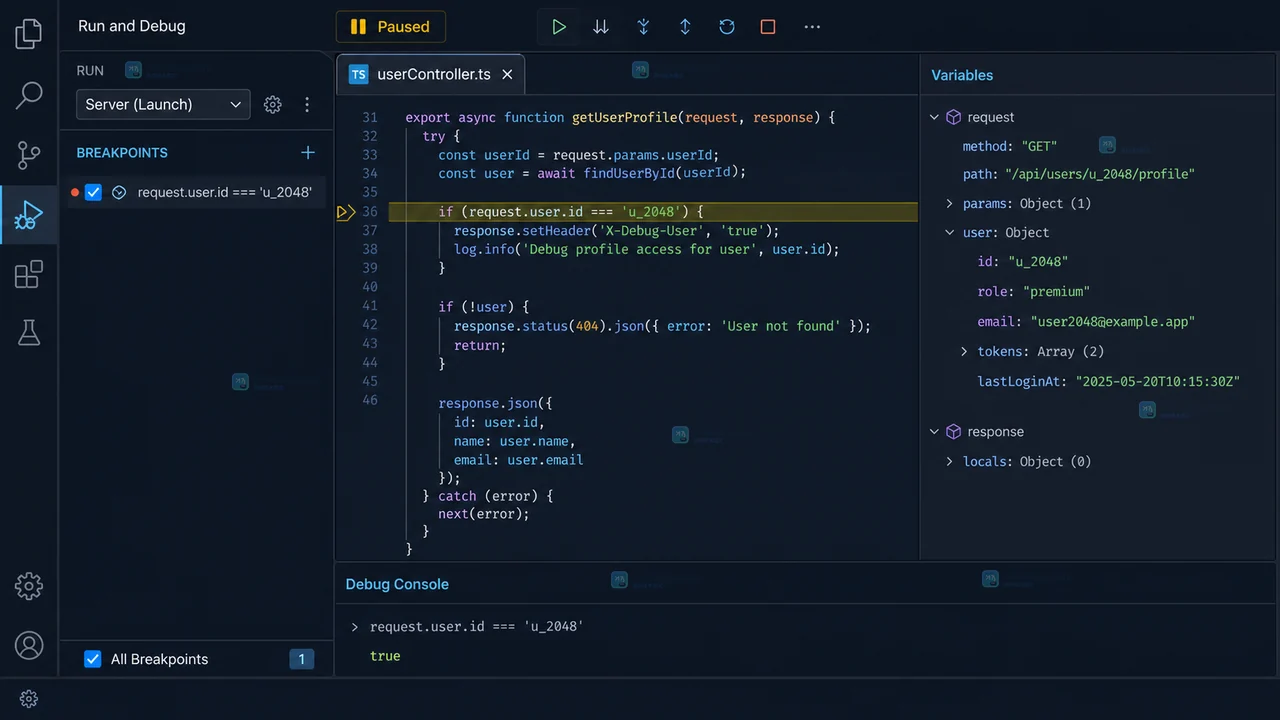Click the RUN section label

[x=90, y=71]
